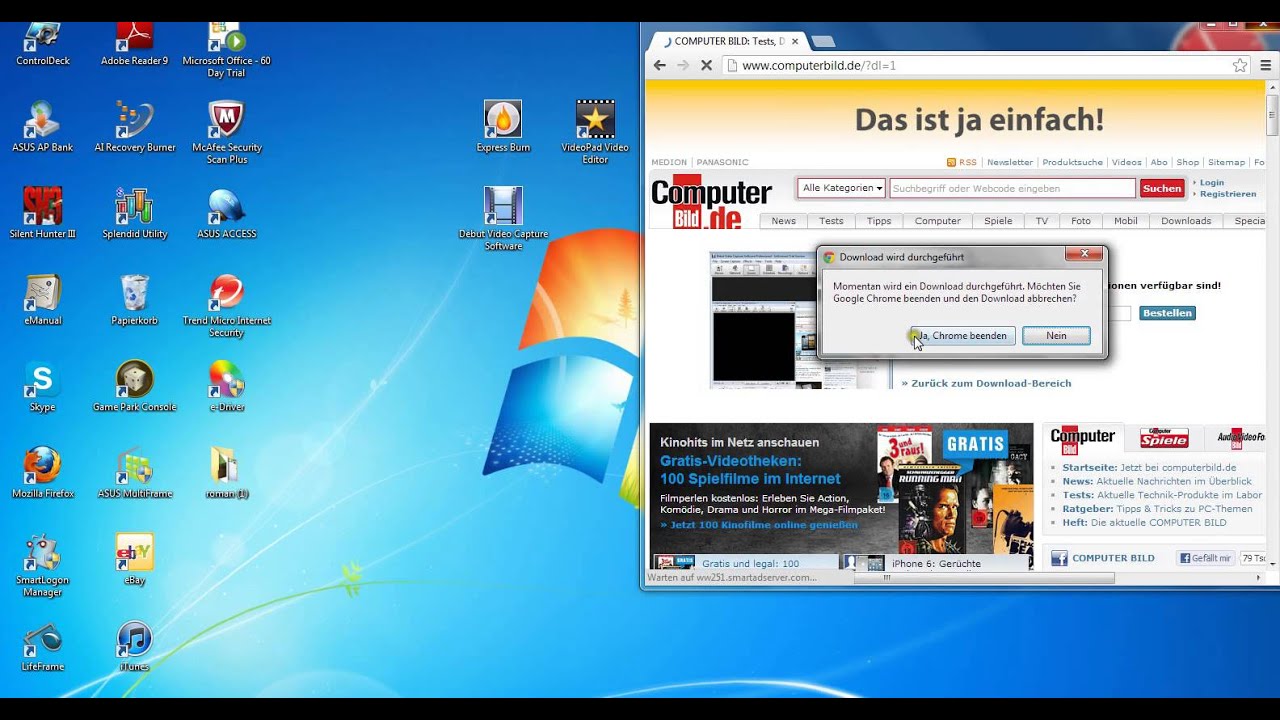
Task: Open the Tests navigation tab
Action: pyautogui.click(x=831, y=221)
